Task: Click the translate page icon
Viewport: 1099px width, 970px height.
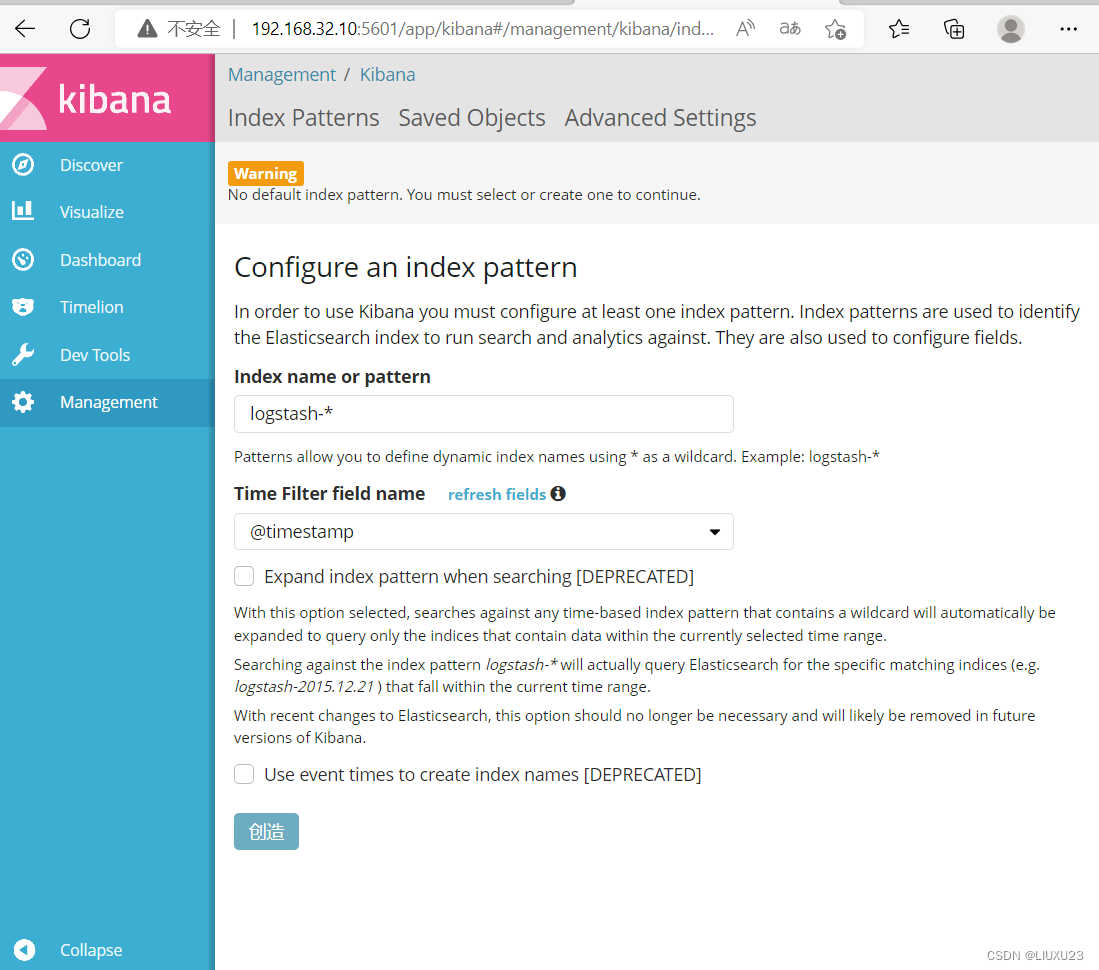Action: pyautogui.click(x=790, y=29)
